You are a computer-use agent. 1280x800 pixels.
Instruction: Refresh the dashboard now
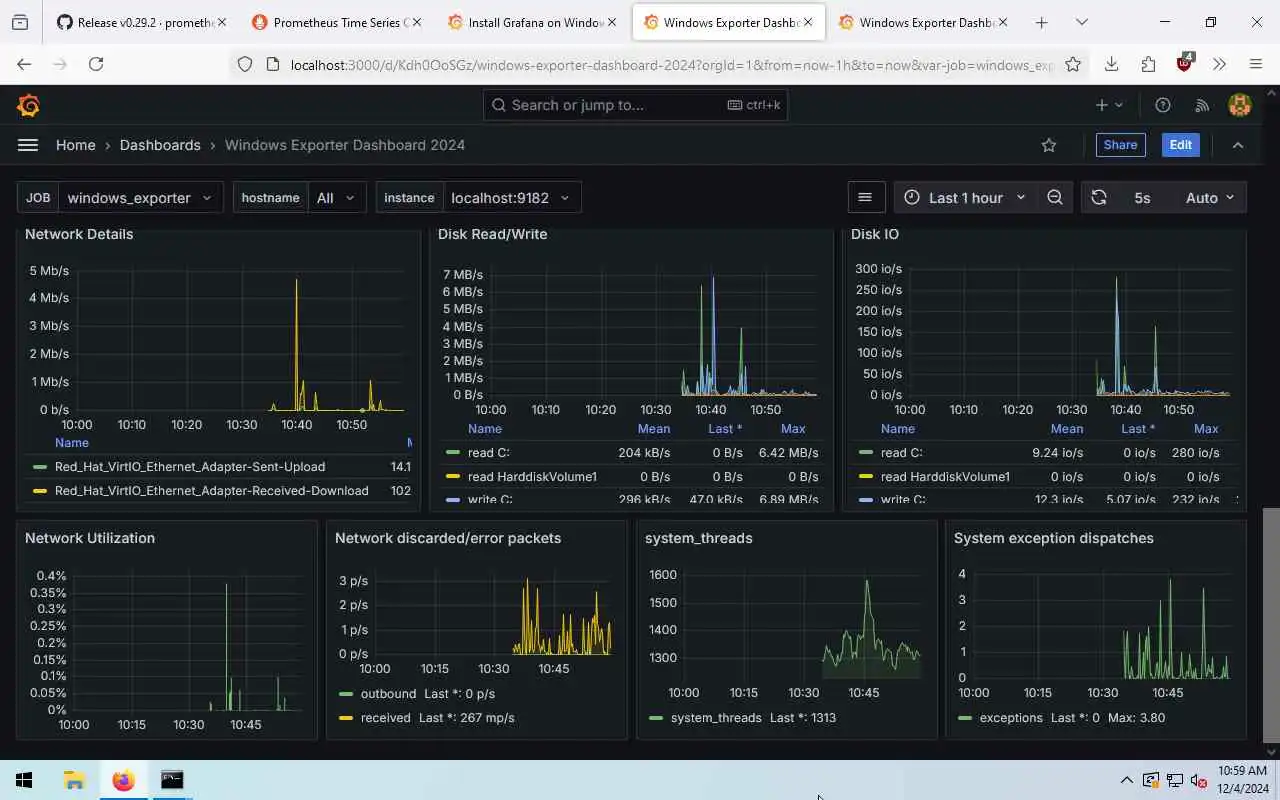[1099, 197]
